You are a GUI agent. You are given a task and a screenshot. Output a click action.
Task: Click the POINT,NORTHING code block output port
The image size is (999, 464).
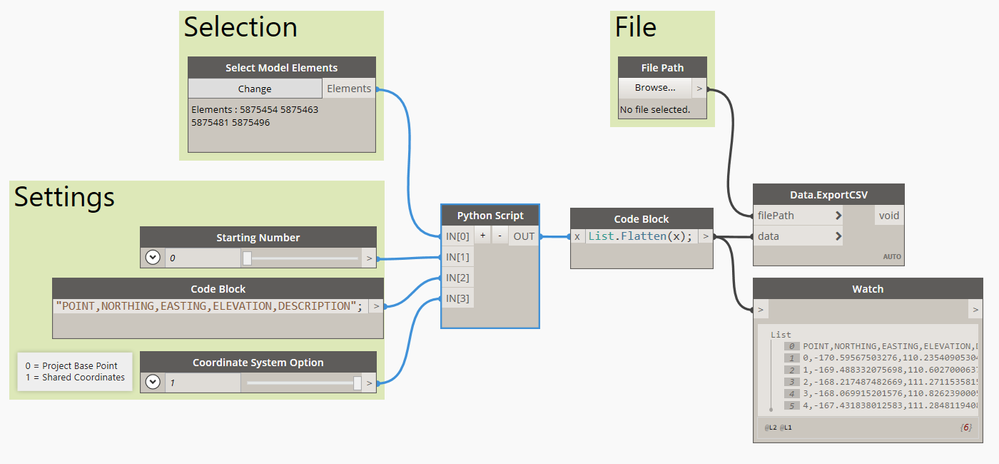click(376, 306)
